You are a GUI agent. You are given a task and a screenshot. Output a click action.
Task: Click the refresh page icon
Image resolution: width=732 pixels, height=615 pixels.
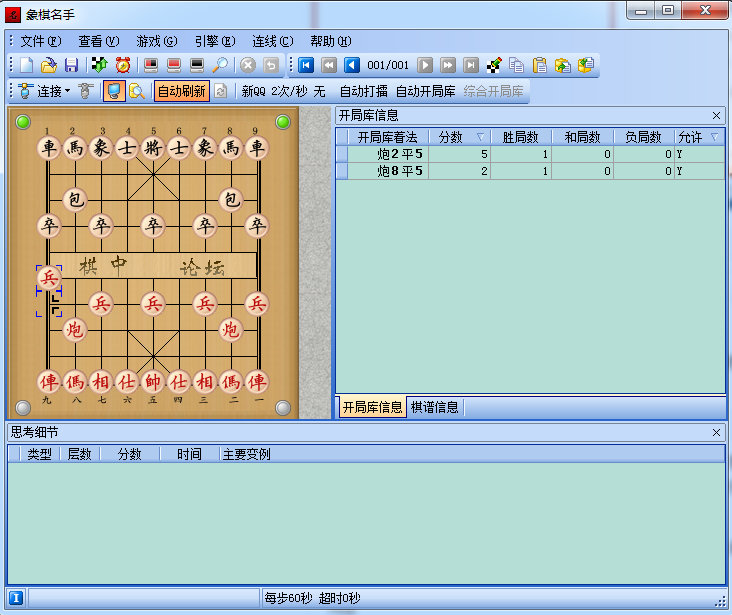pyautogui.click(x=221, y=91)
